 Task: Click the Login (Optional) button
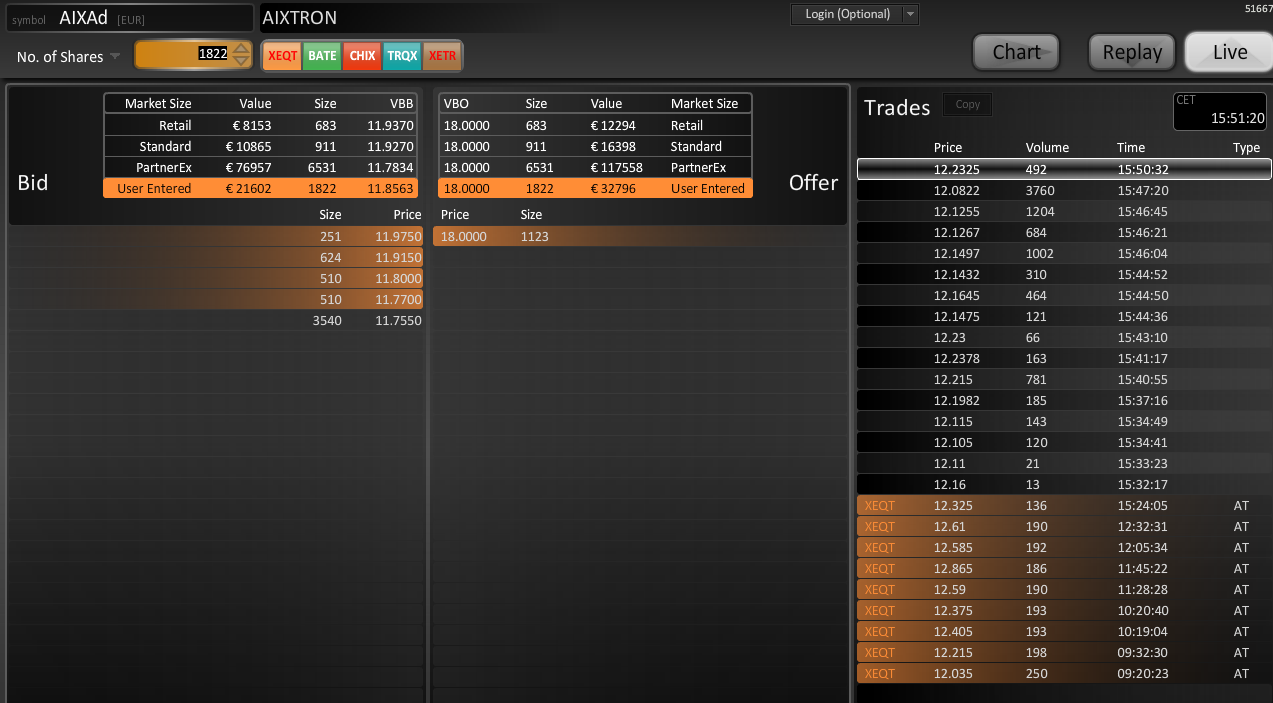coord(847,14)
